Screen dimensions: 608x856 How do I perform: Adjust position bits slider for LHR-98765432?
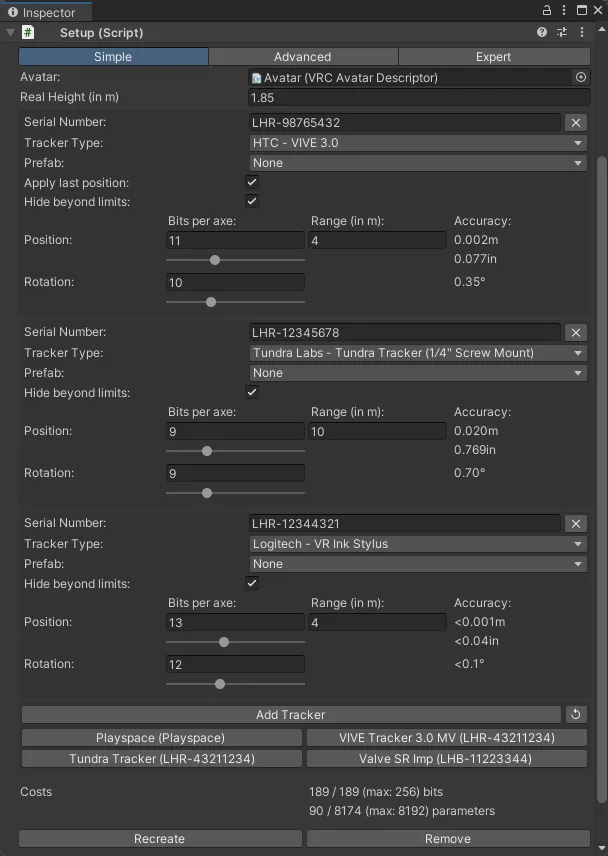pyautogui.click(x=235, y=260)
